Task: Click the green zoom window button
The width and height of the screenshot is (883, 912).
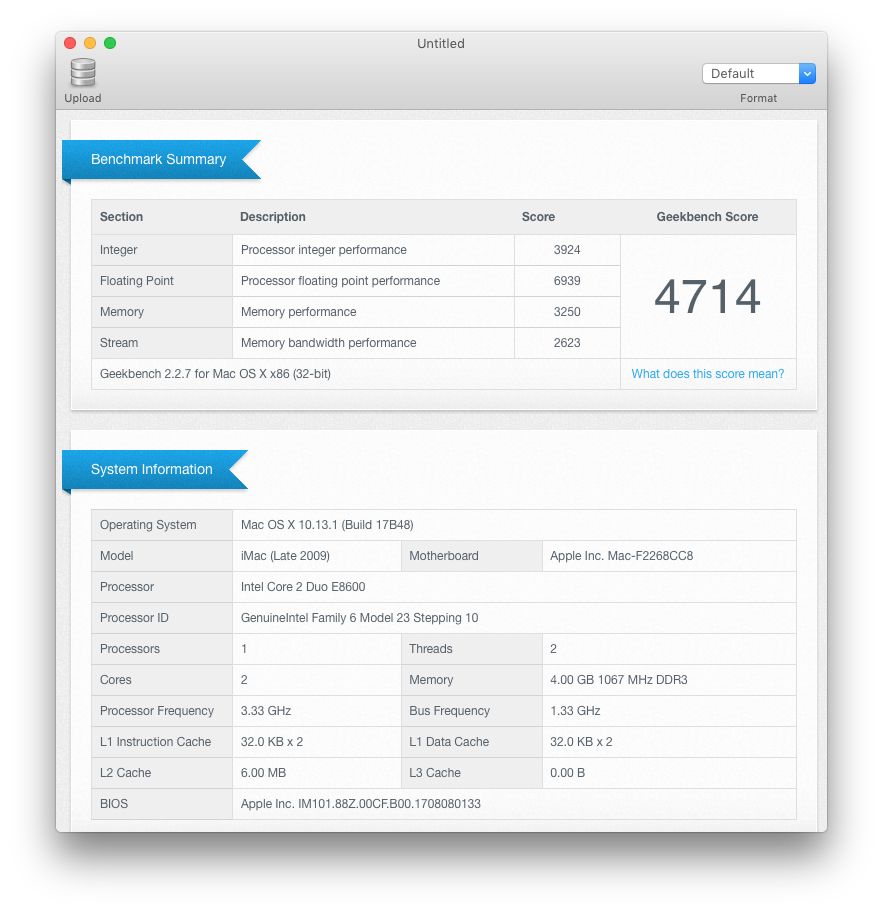Action: [110, 43]
